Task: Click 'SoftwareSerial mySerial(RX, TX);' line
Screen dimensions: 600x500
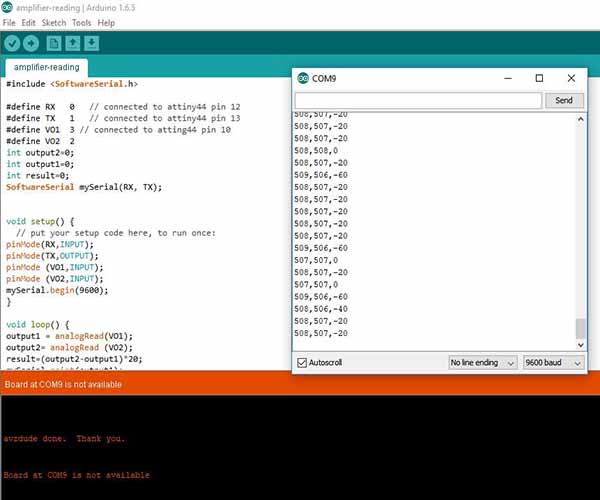Action: 84,187
